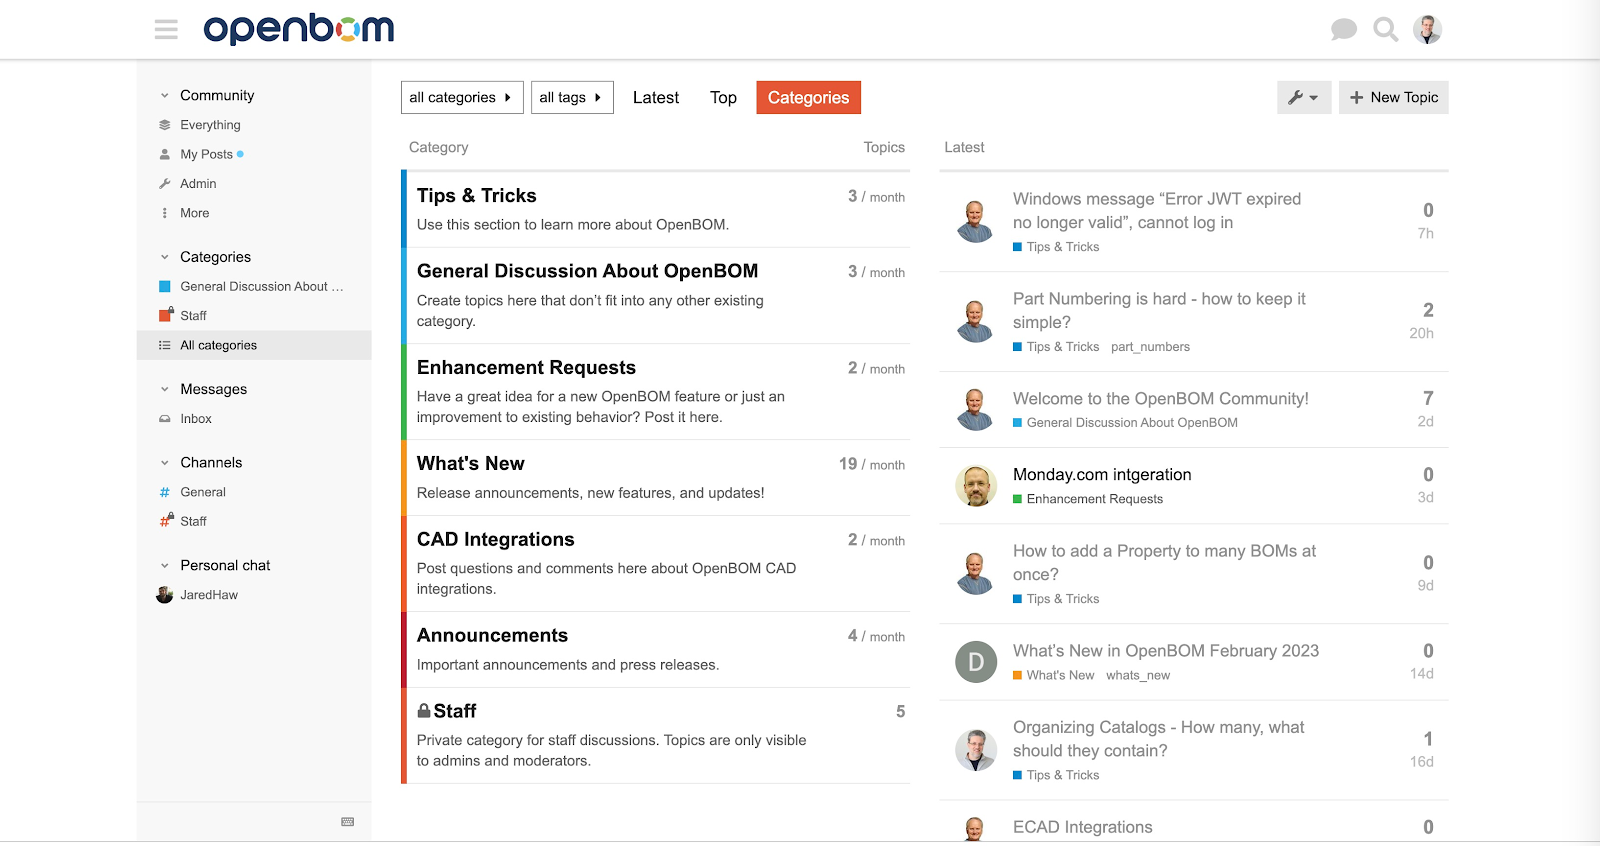Open the More dots icon in sidebar

tap(165, 213)
